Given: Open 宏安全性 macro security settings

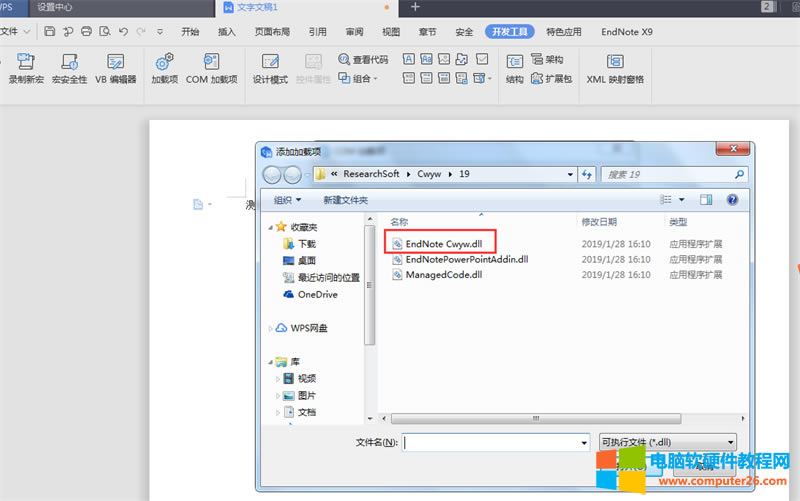Looking at the screenshot, I should 69,62.
